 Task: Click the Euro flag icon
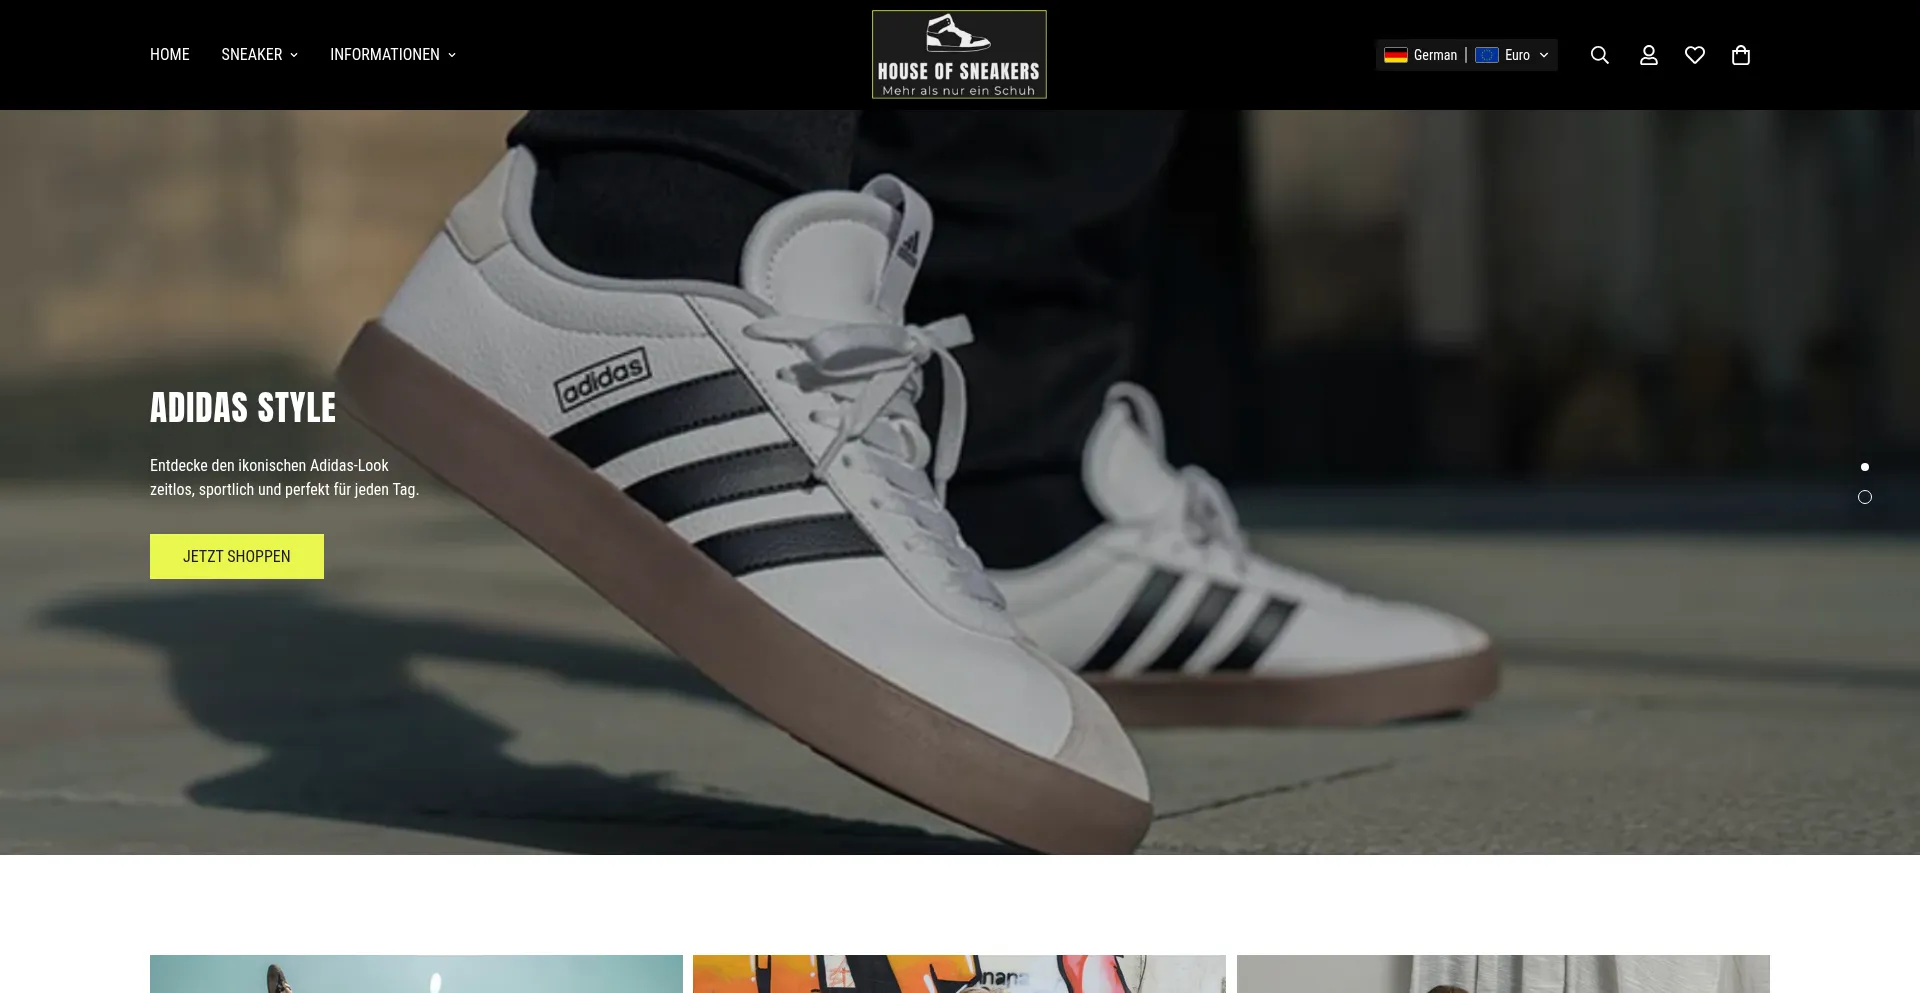pyautogui.click(x=1487, y=55)
